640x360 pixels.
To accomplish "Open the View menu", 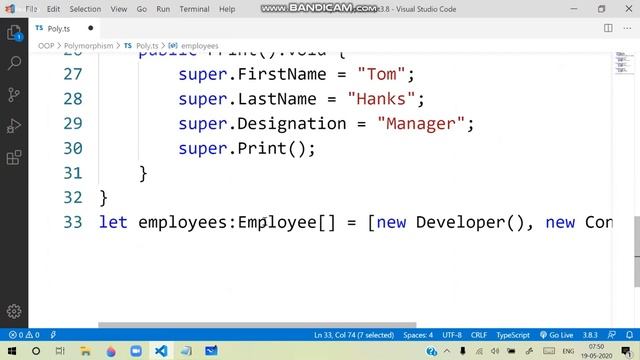I will [119, 9].
